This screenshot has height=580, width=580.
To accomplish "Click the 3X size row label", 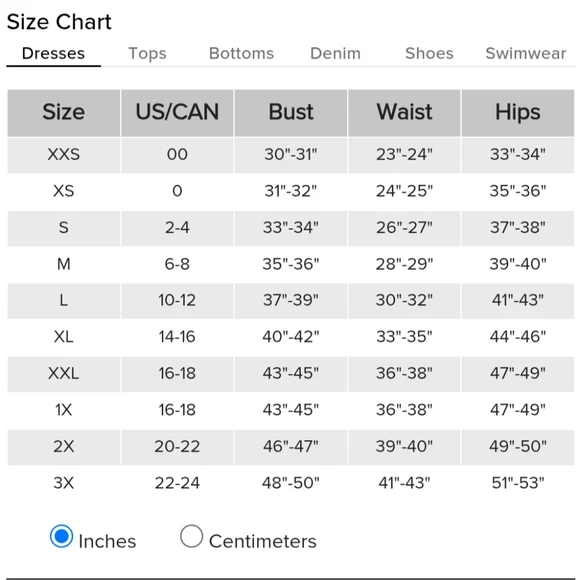I will pyautogui.click(x=64, y=483).
